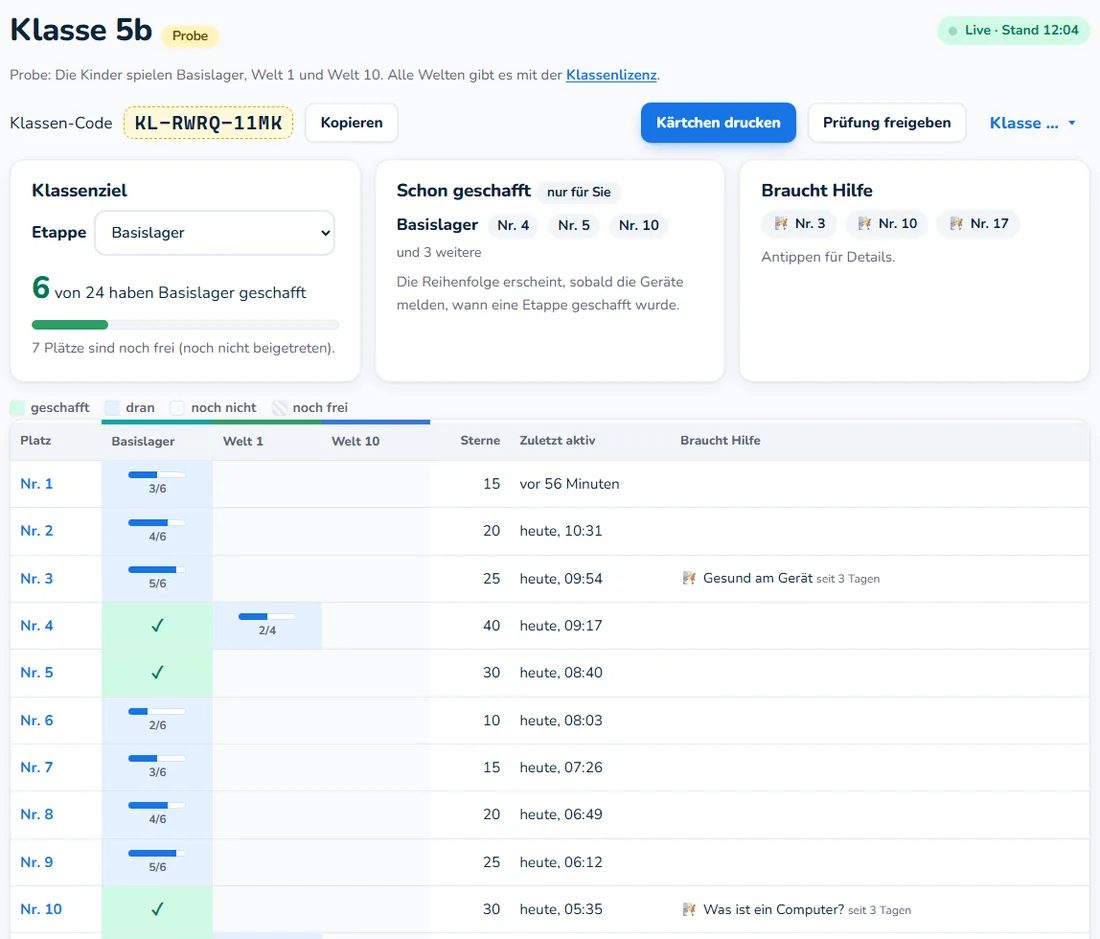
Task: Click the 3/6 Basislager progress in row Nr. 1
Action: click(x=157, y=482)
